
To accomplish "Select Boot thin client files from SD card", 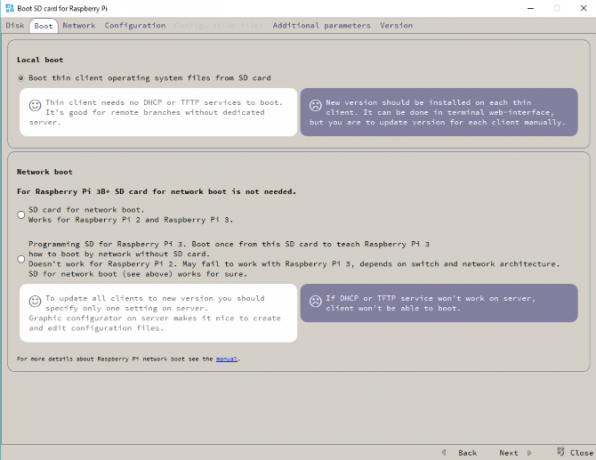I will click(21, 78).
